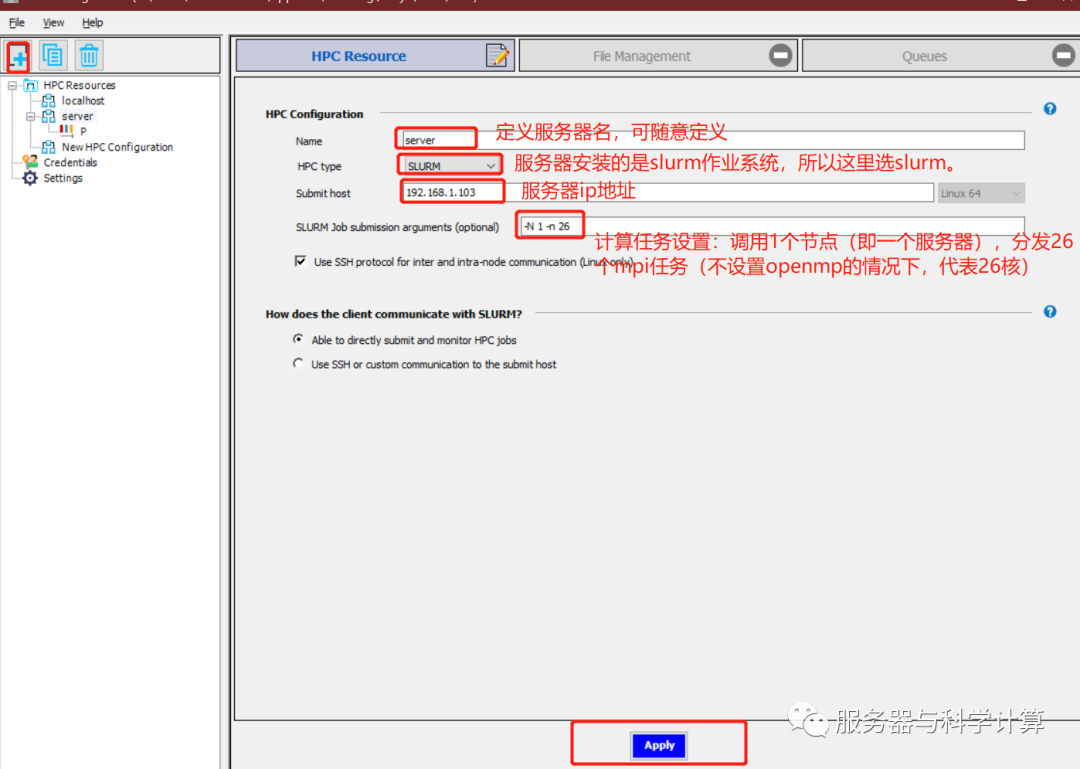Click the HPC Resources root node icon
This screenshot has width=1080, height=769.
pos(31,85)
